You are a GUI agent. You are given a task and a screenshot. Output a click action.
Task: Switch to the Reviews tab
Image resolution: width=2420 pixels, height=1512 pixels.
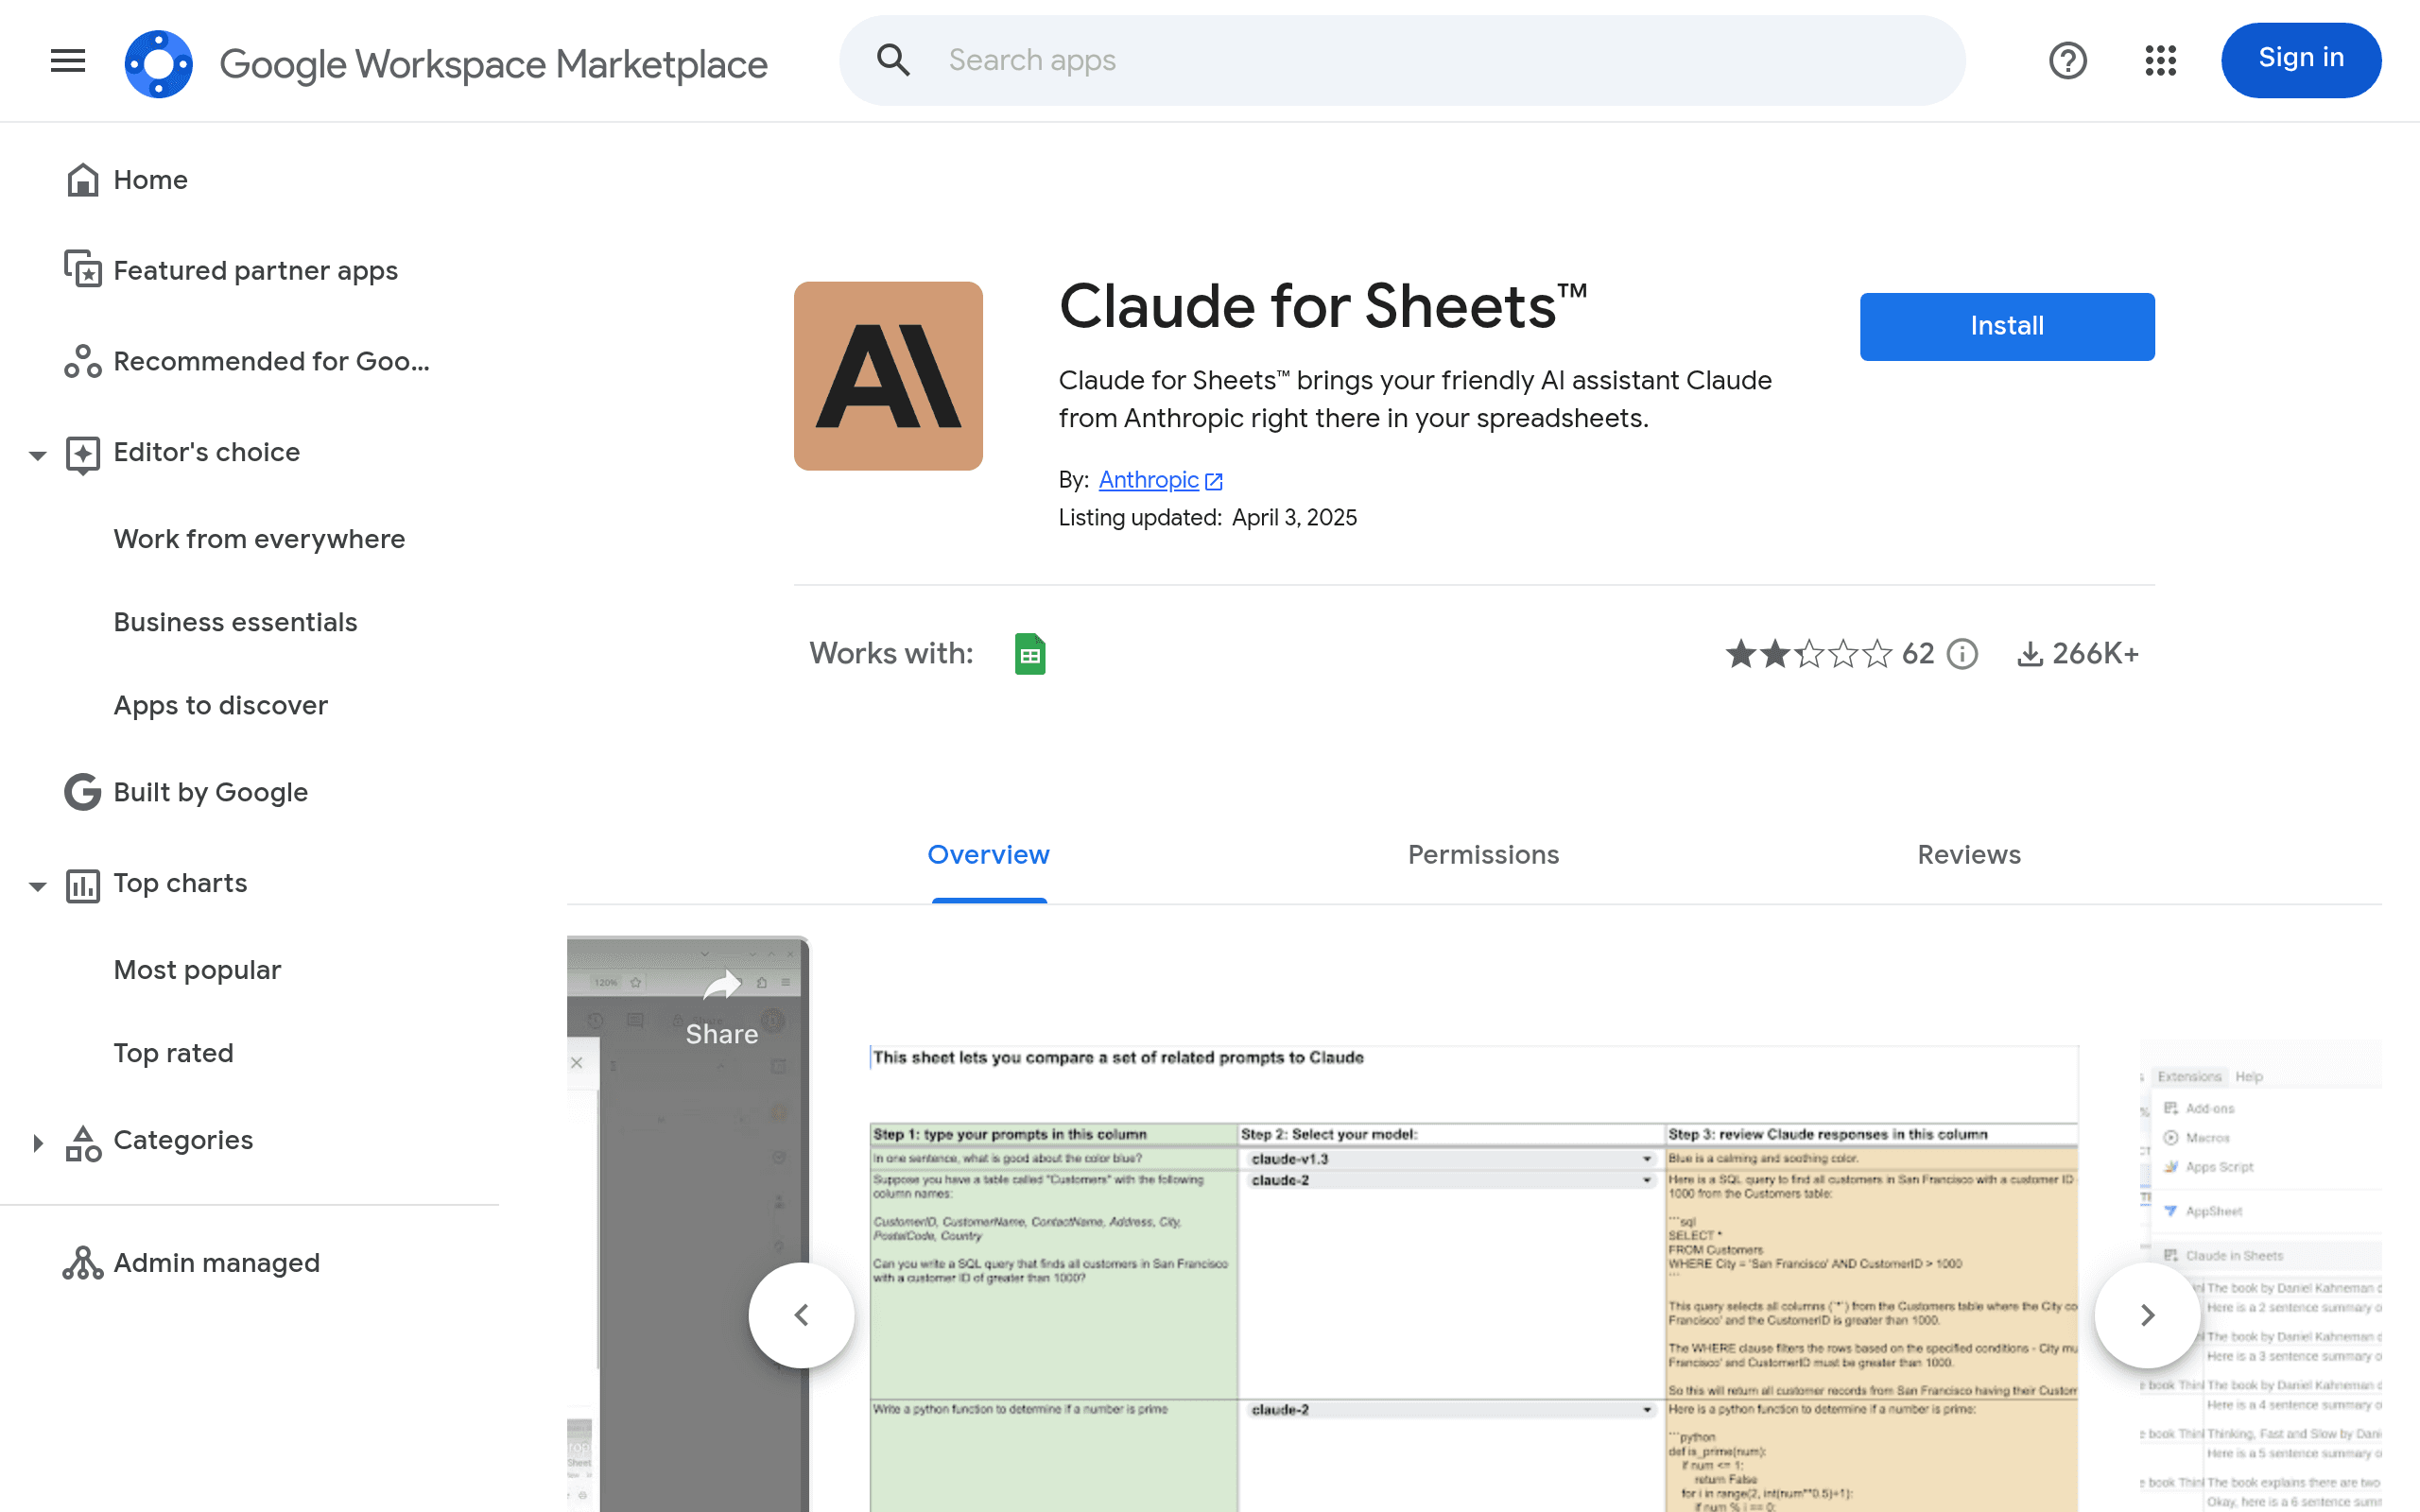pos(1968,856)
